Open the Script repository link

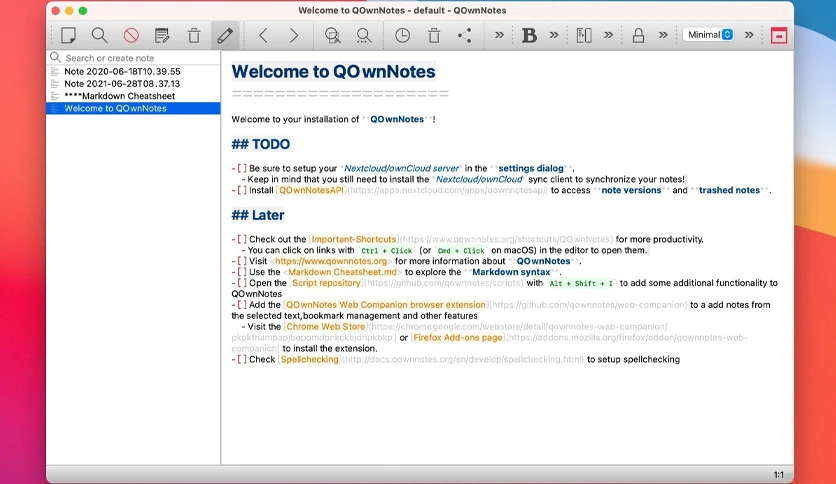[326, 283]
